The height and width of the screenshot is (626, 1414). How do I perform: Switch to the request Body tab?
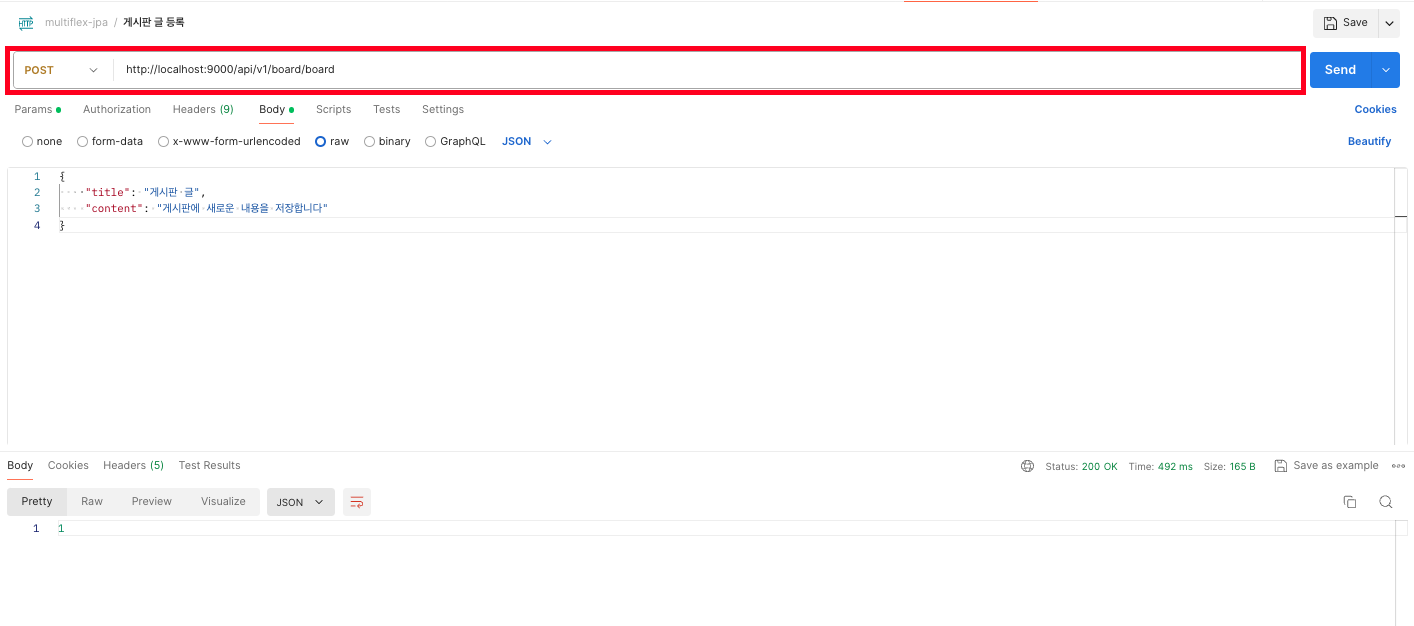(x=276, y=110)
